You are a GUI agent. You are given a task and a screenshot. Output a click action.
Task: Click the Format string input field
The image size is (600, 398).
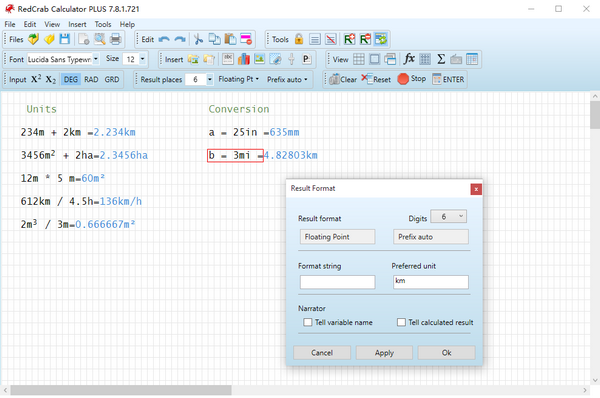coord(337,282)
